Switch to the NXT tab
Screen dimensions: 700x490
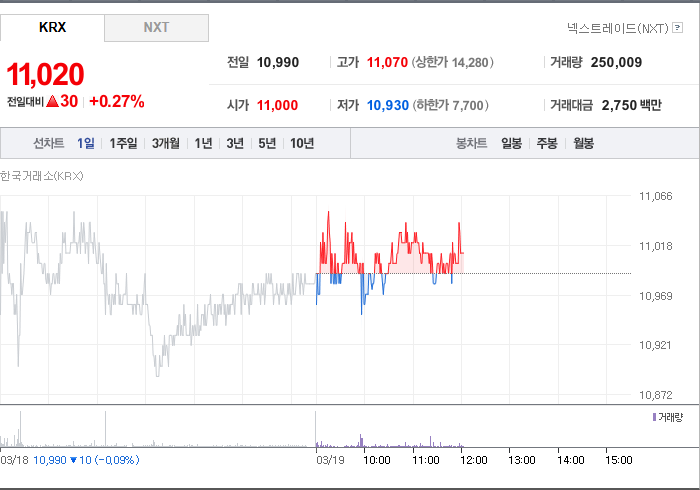coord(156,28)
